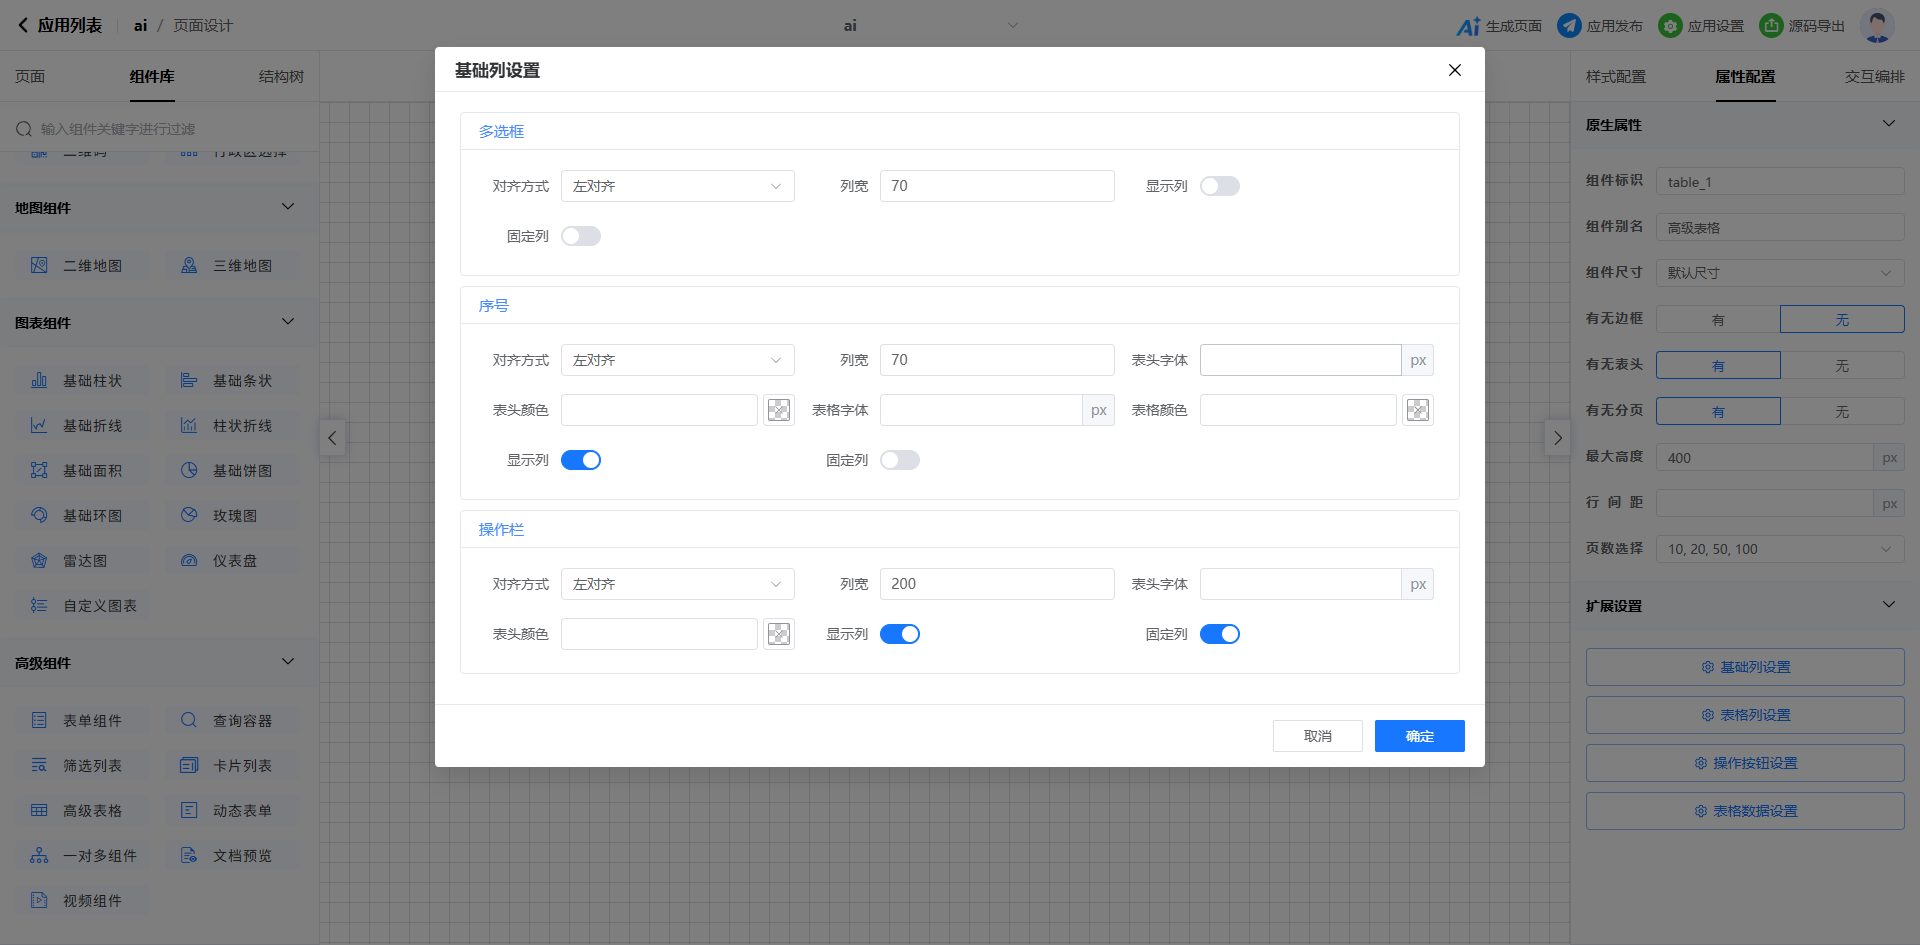Enable 显示列 toggle in 多选框 section

point(1219,186)
